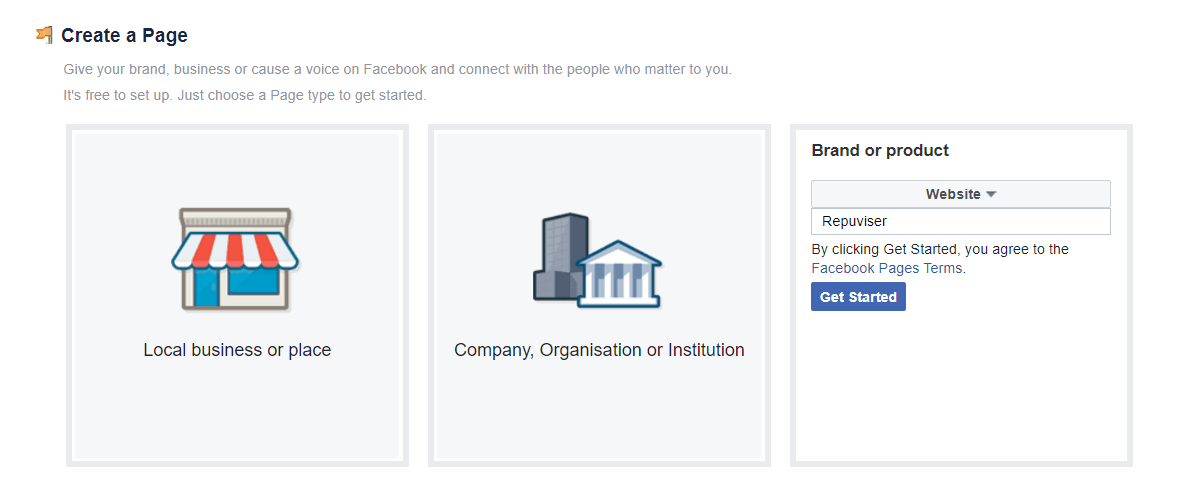Open the Facebook Pages Terms link

point(886,268)
